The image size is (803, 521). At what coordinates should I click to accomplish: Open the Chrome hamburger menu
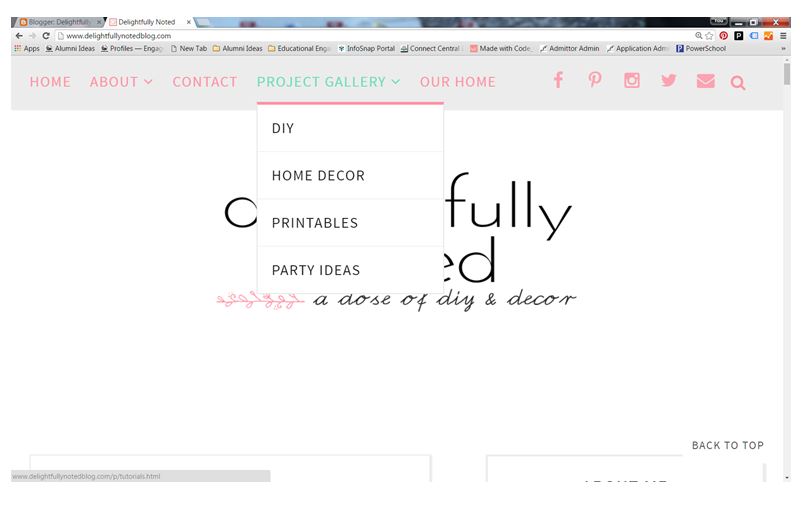783,36
